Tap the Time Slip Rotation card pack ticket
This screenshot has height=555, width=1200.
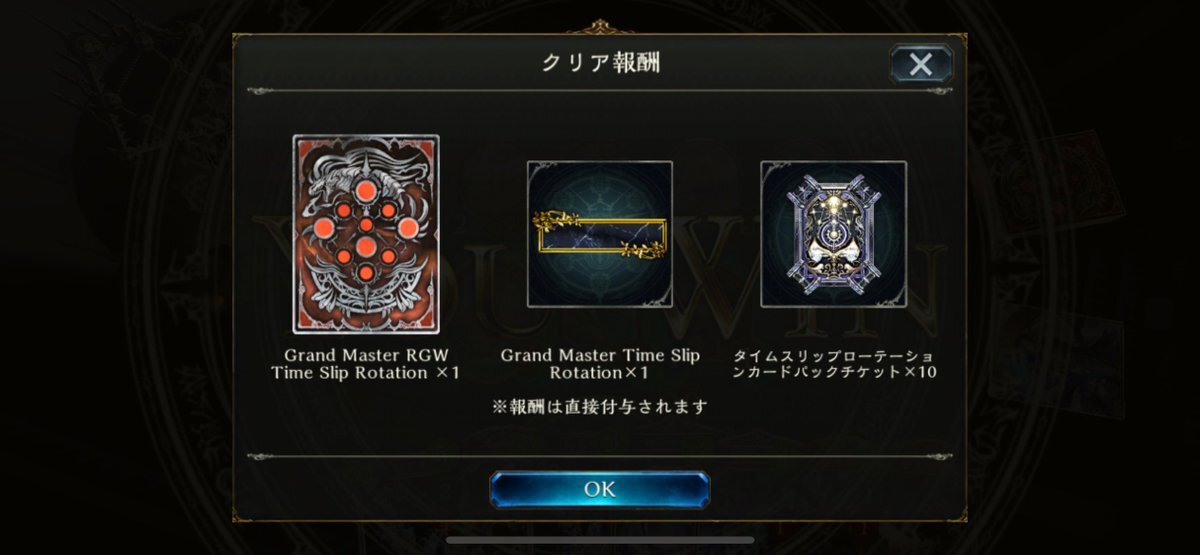[x=833, y=234]
